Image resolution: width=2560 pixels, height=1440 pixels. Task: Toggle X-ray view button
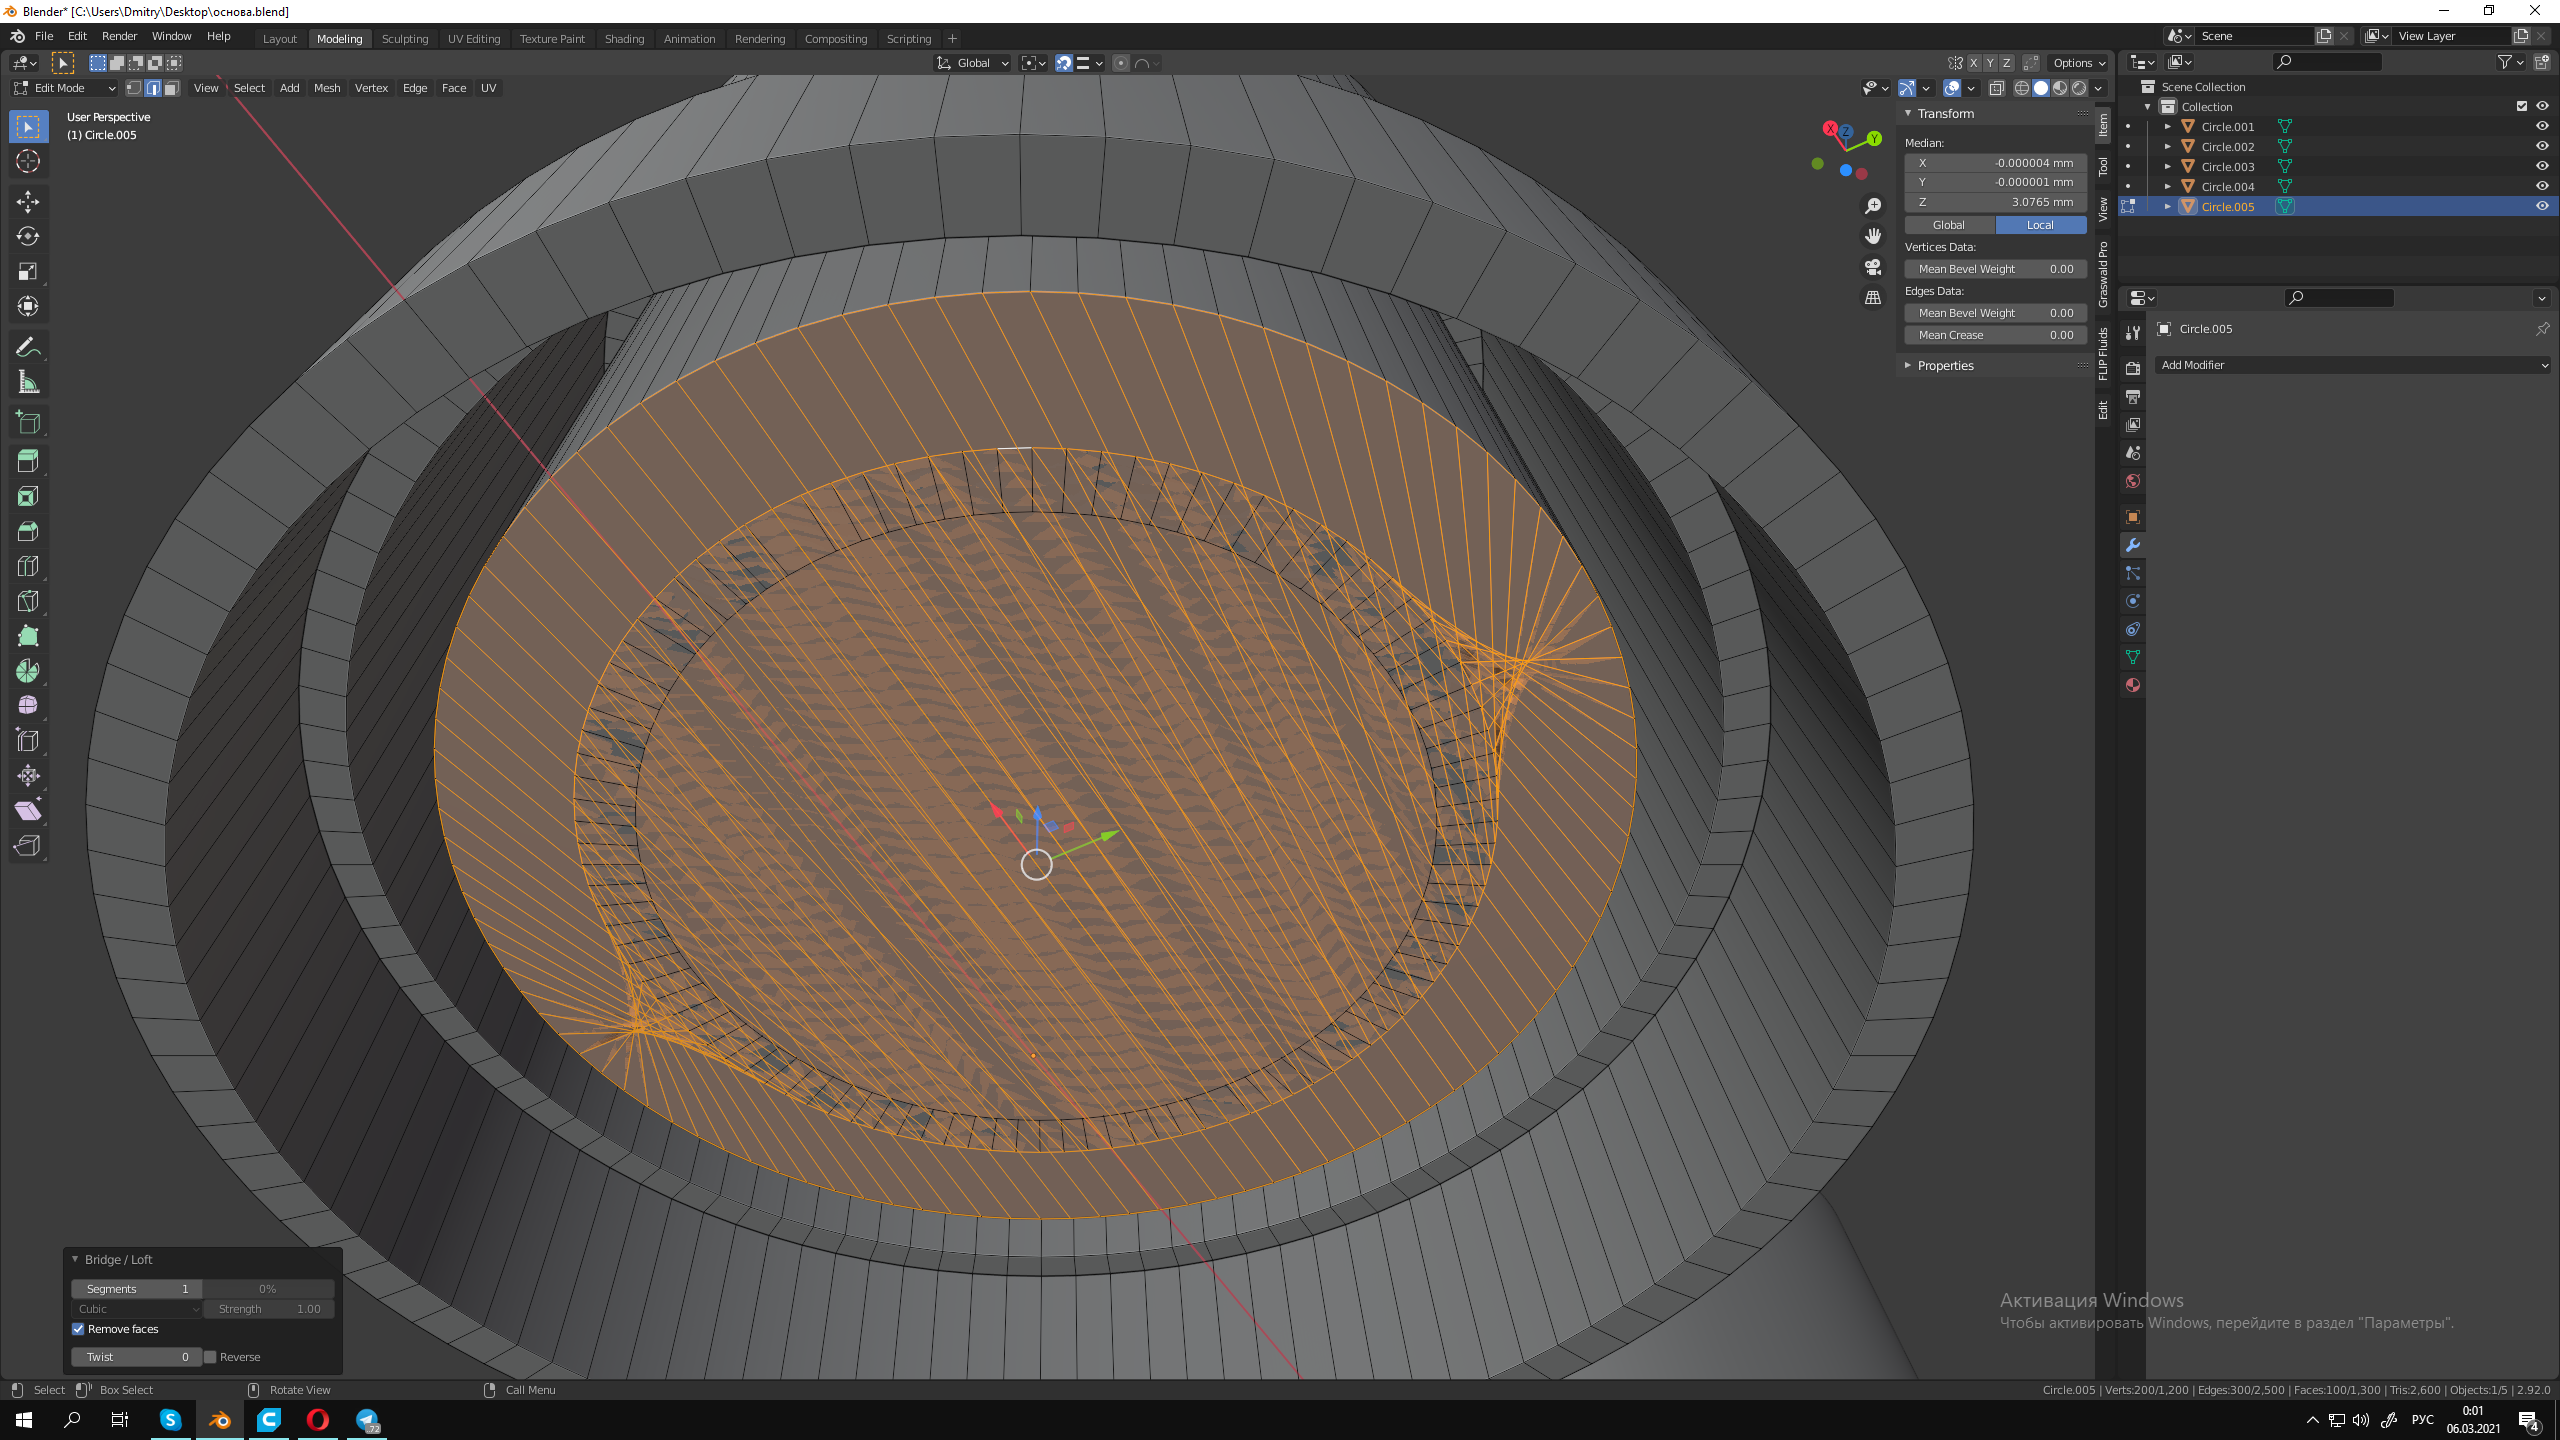[1997, 88]
